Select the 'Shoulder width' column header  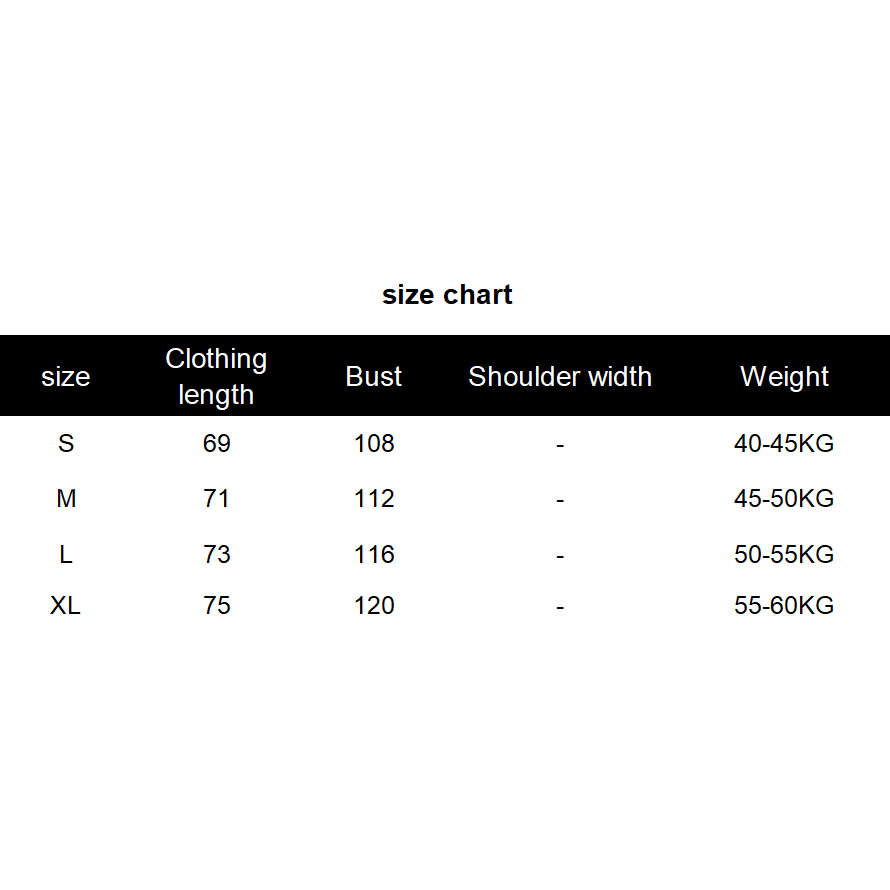pyautogui.click(x=560, y=377)
